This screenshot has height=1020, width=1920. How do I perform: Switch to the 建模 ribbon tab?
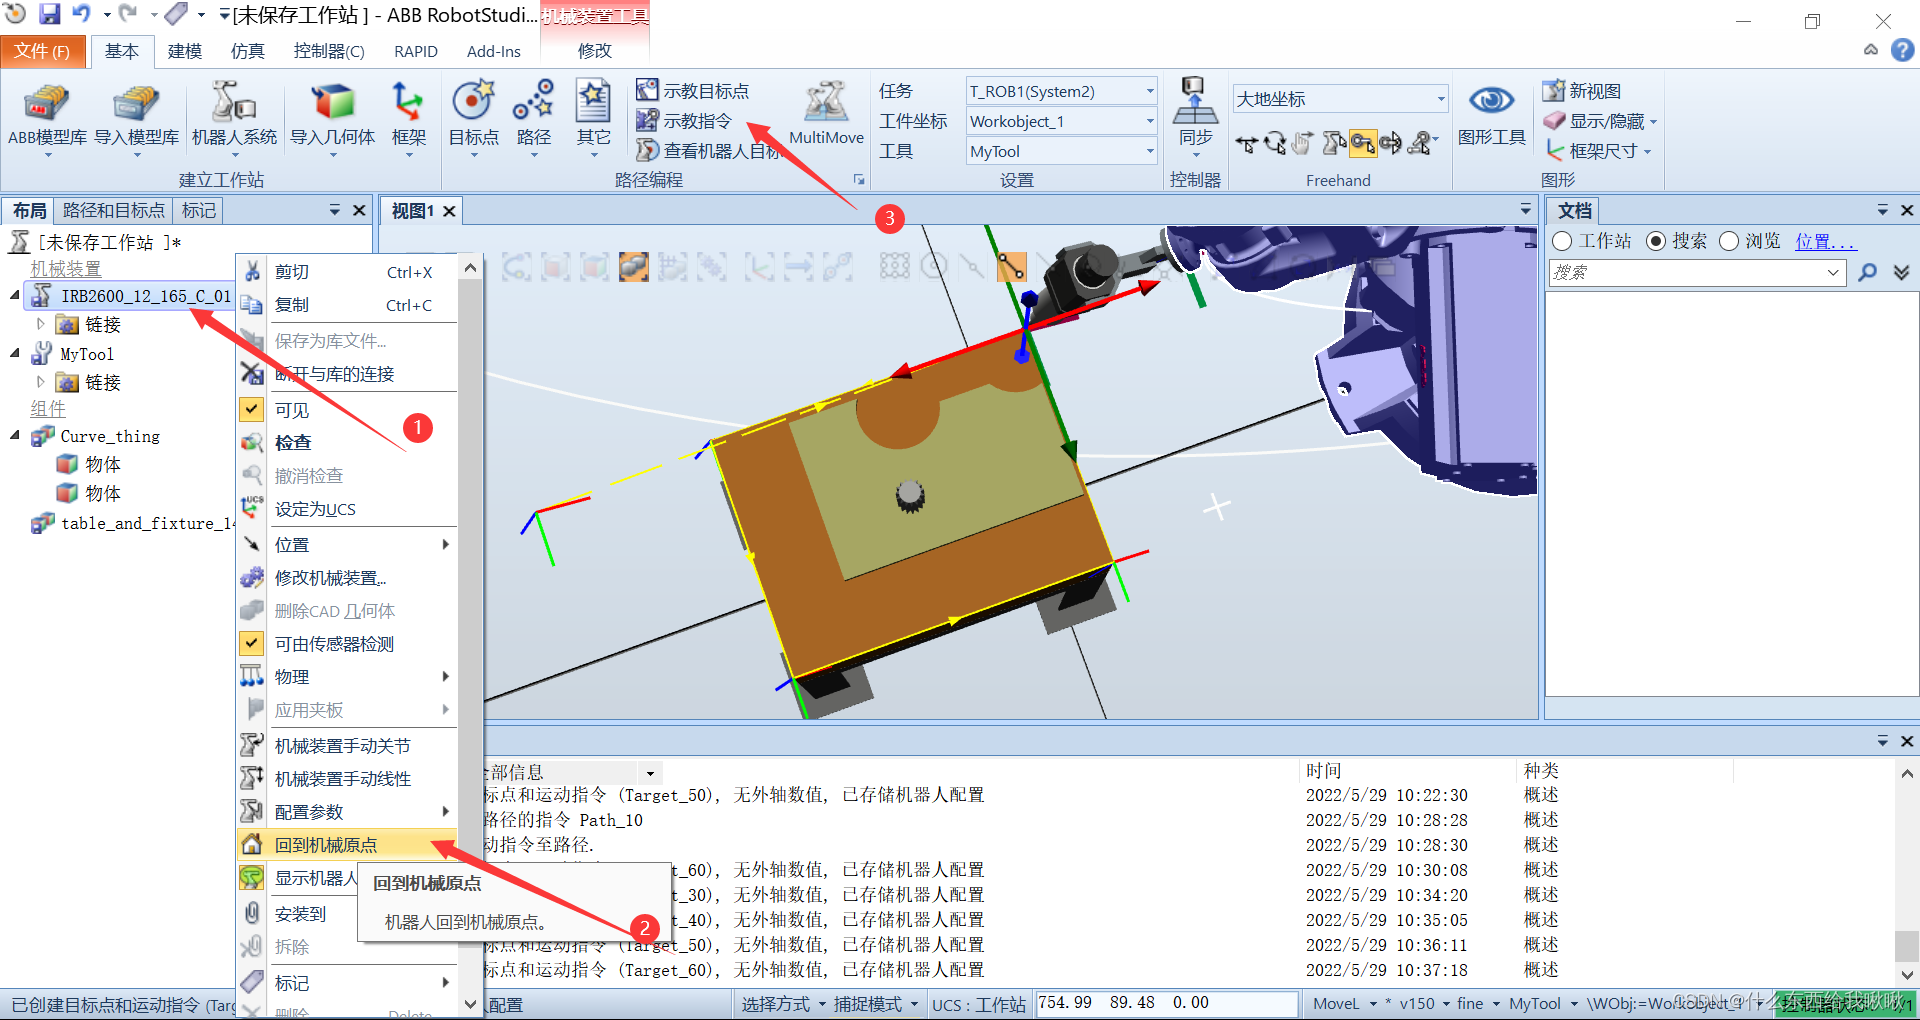(185, 51)
